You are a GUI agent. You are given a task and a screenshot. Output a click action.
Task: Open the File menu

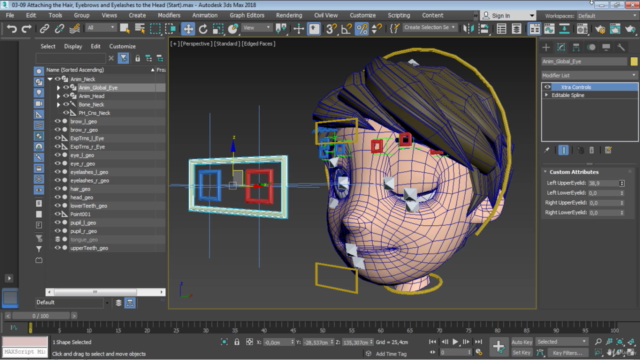pyautogui.click(x=10, y=16)
